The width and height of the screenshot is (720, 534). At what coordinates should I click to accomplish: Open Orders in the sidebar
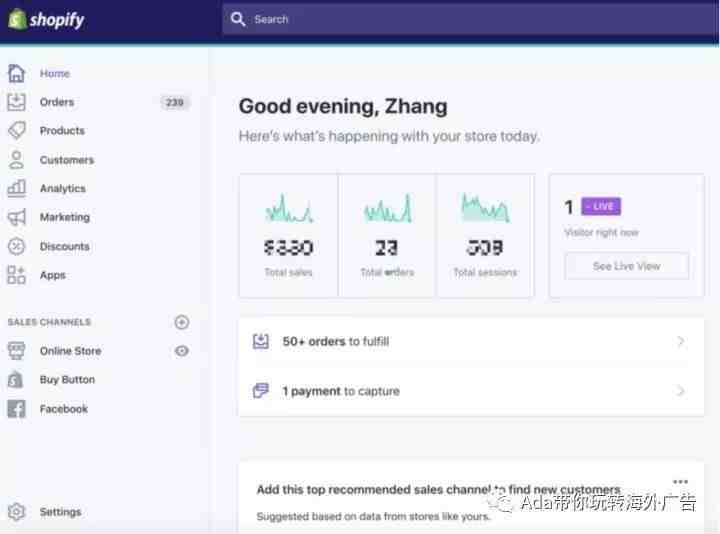pyautogui.click(x=57, y=102)
